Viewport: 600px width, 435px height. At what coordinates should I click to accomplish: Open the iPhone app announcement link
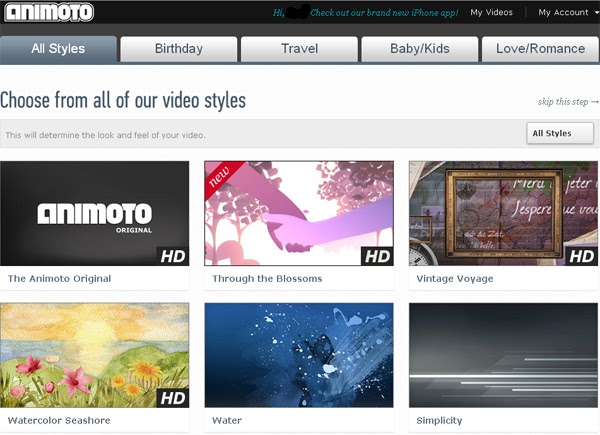click(384, 13)
